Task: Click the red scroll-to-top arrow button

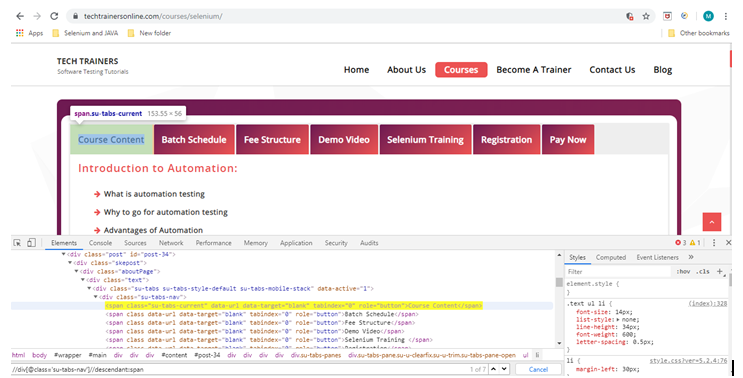Action: tap(712, 222)
